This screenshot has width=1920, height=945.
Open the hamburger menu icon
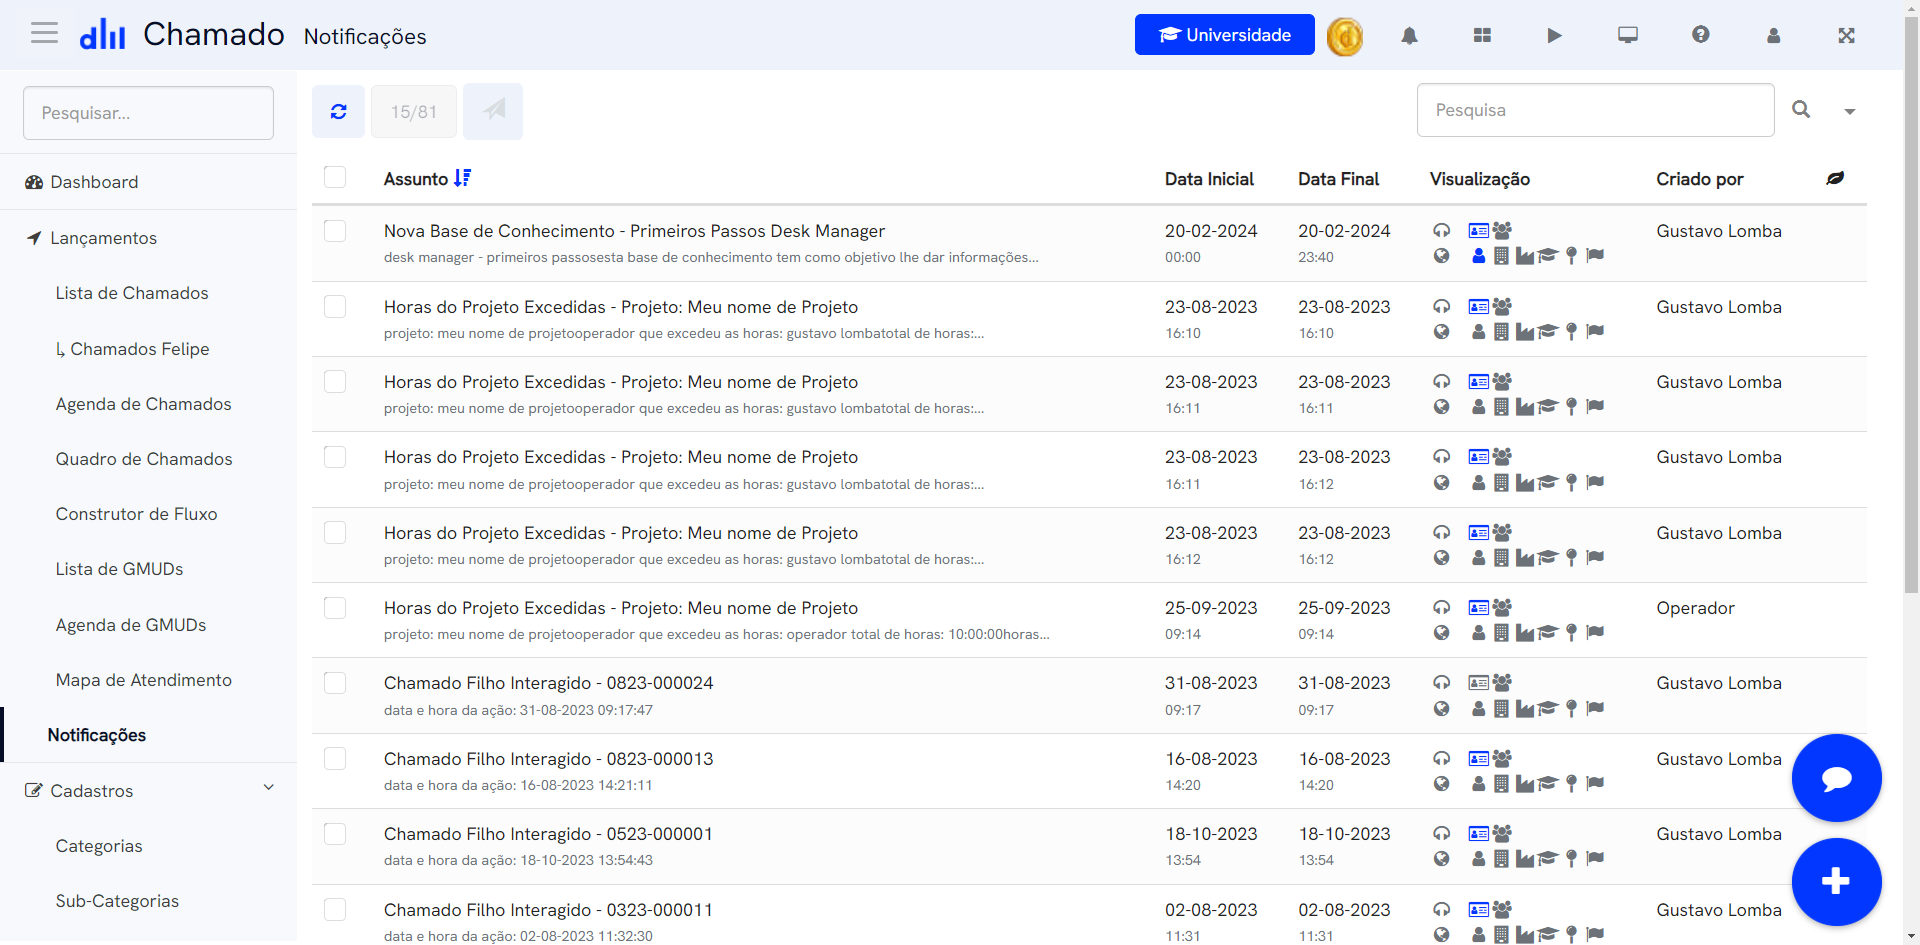44,34
